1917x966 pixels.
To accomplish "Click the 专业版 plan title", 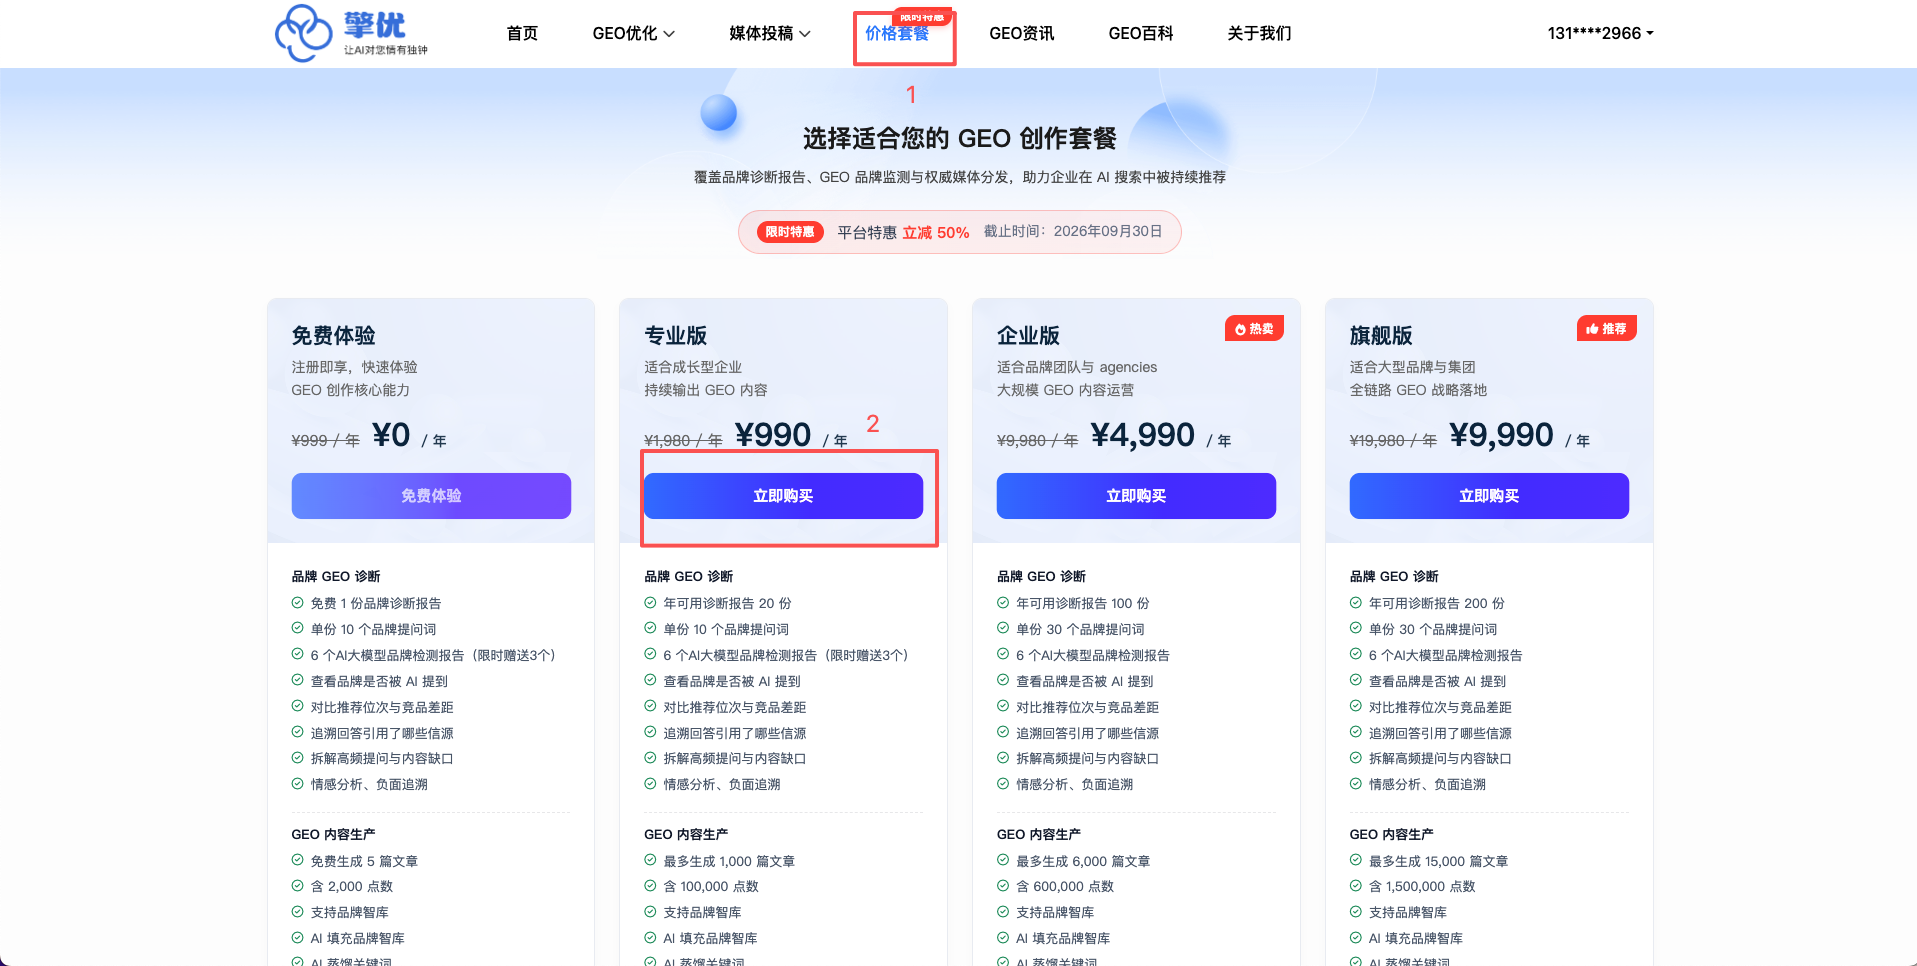I will coord(675,335).
